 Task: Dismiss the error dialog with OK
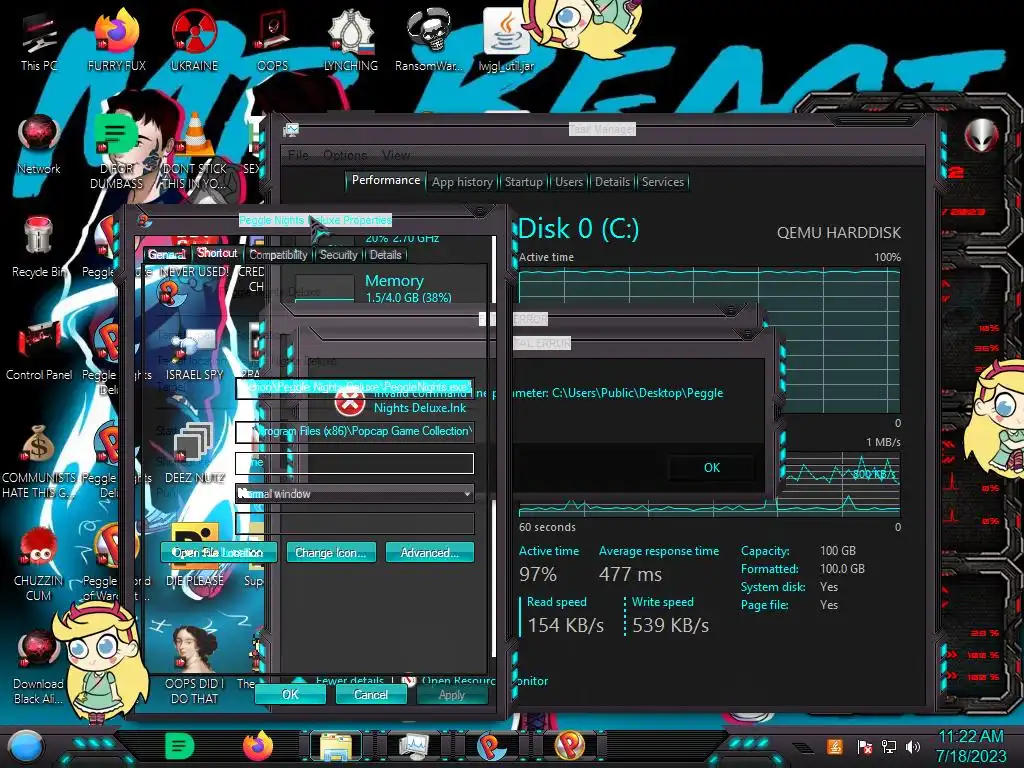coord(712,468)
